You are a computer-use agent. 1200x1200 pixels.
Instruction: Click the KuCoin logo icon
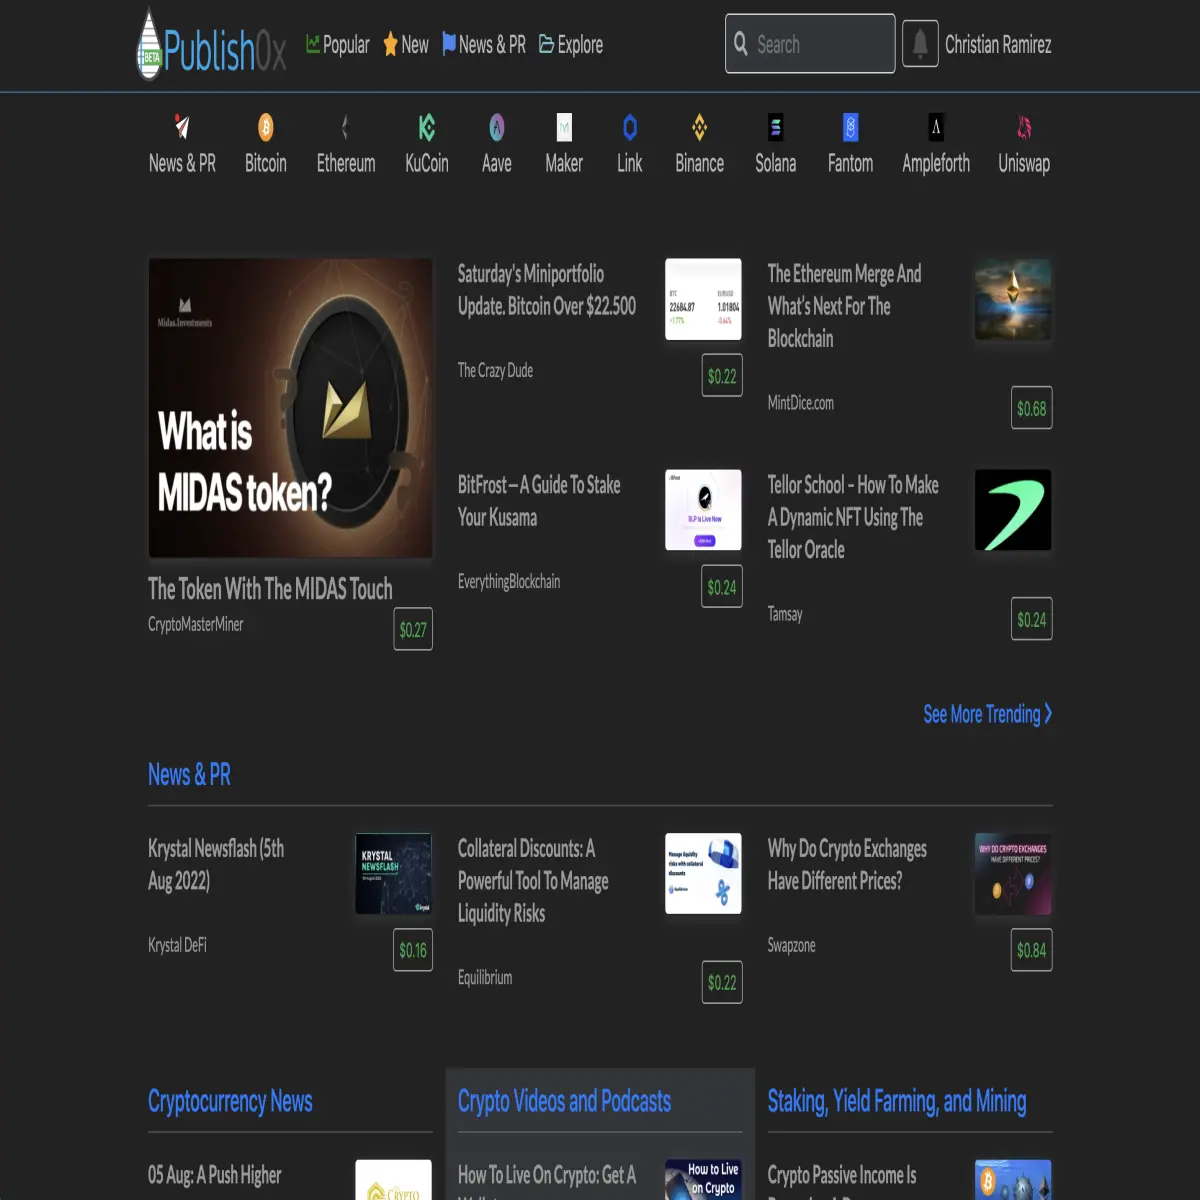coord(427,127)
